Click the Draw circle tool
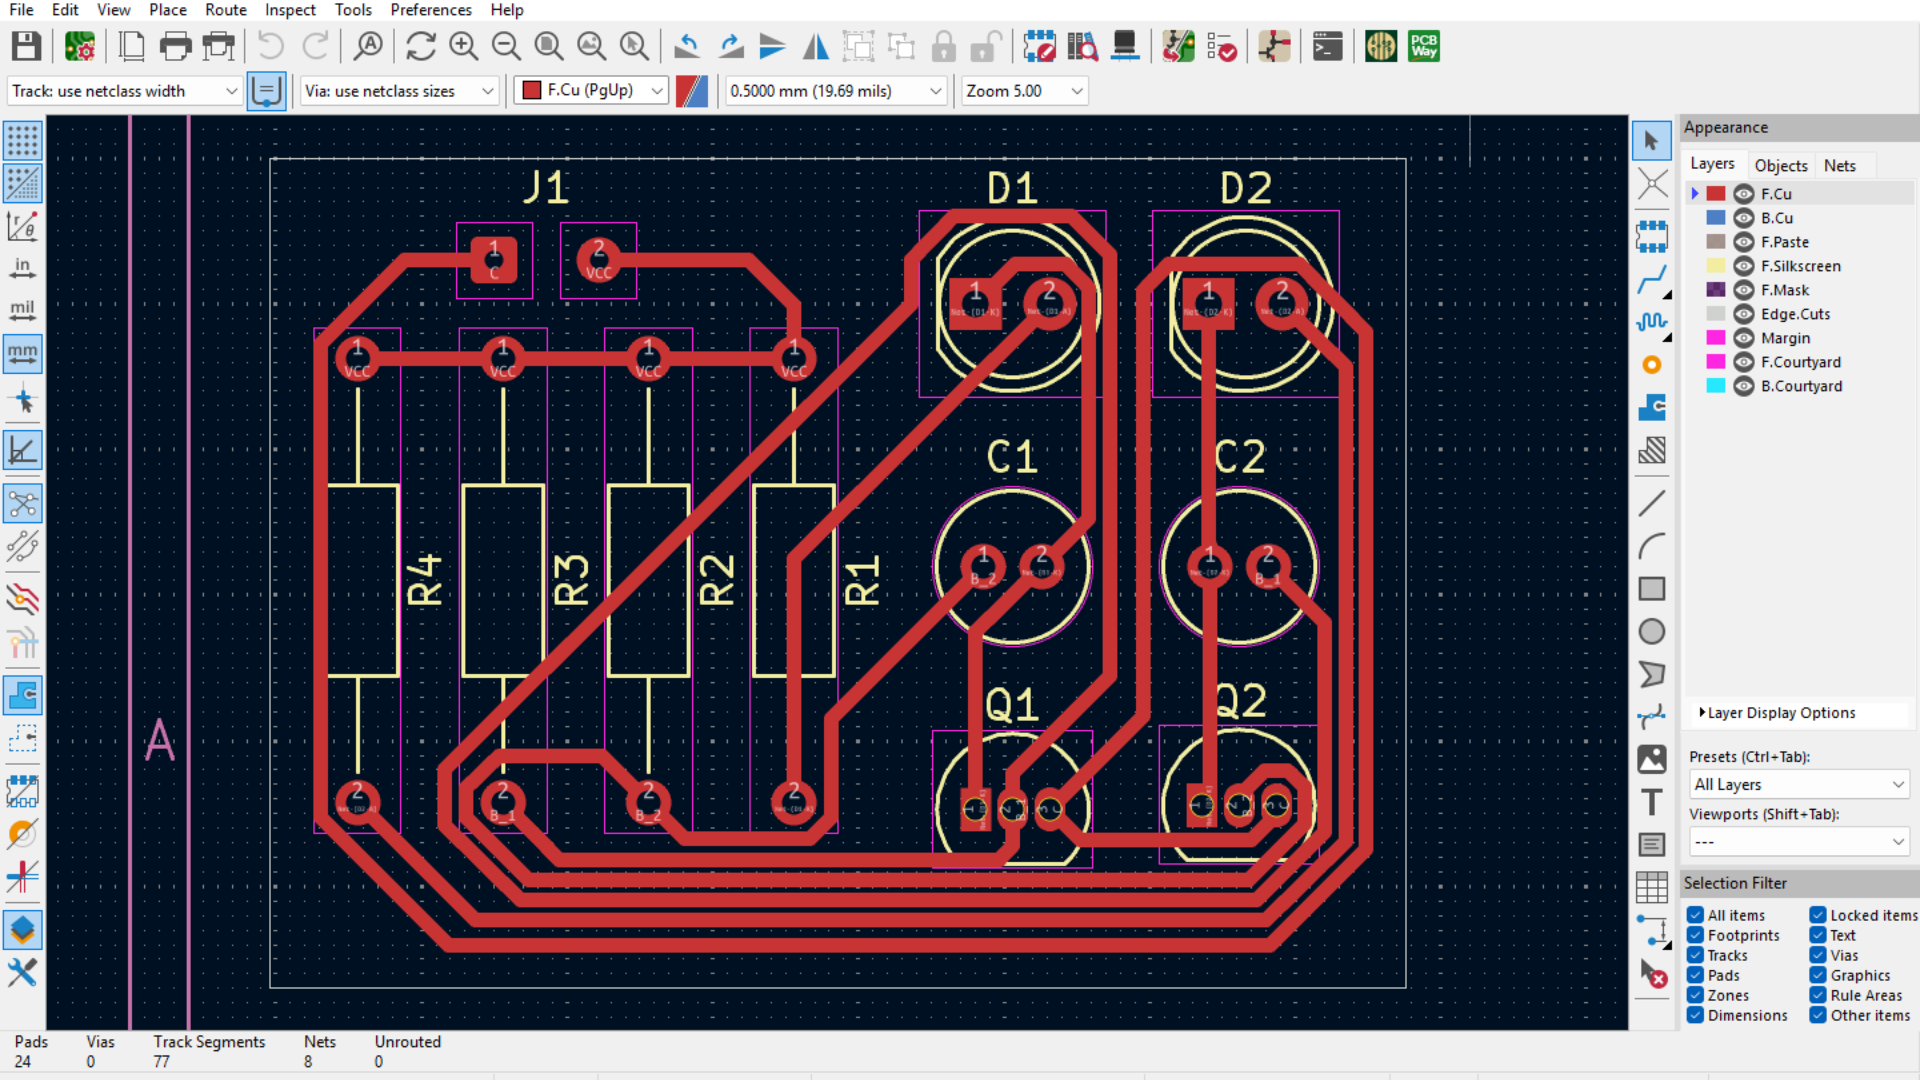 coord(1651,631)
